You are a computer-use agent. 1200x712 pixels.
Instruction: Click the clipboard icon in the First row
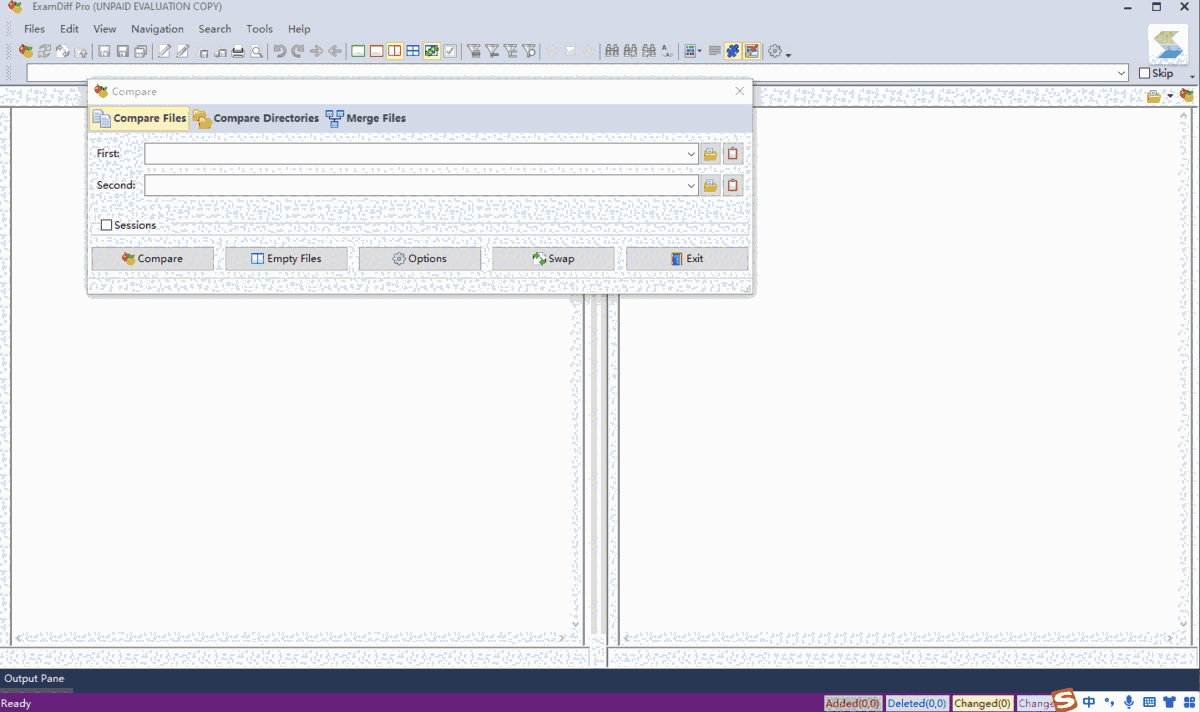pos(733,154)
